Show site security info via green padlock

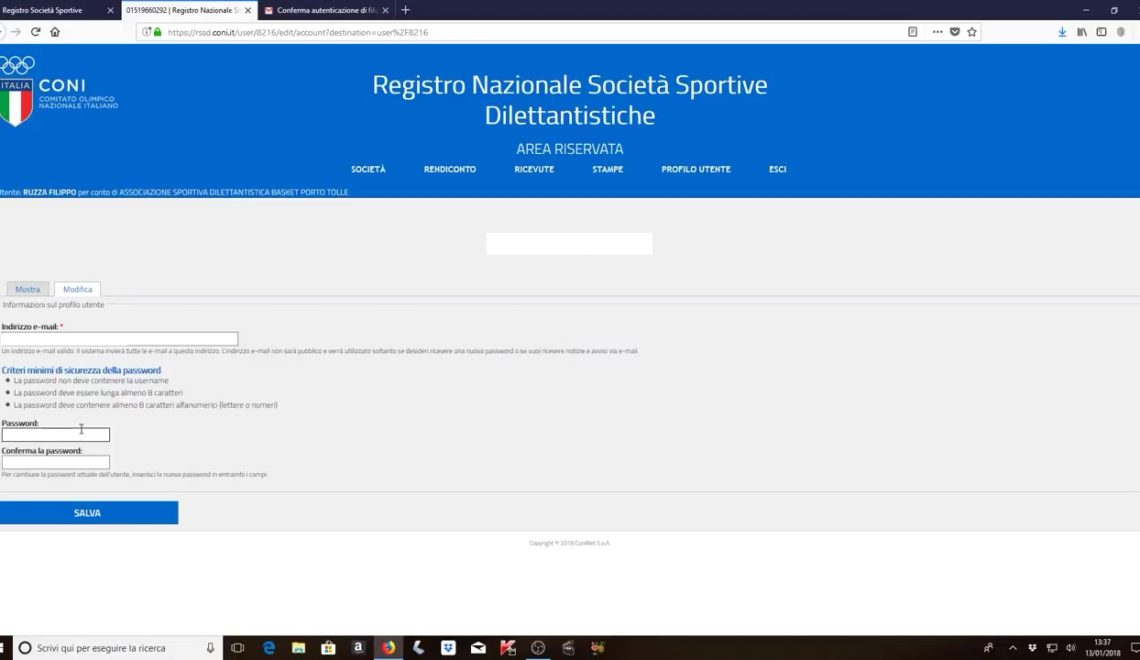[x=157, y=32]
